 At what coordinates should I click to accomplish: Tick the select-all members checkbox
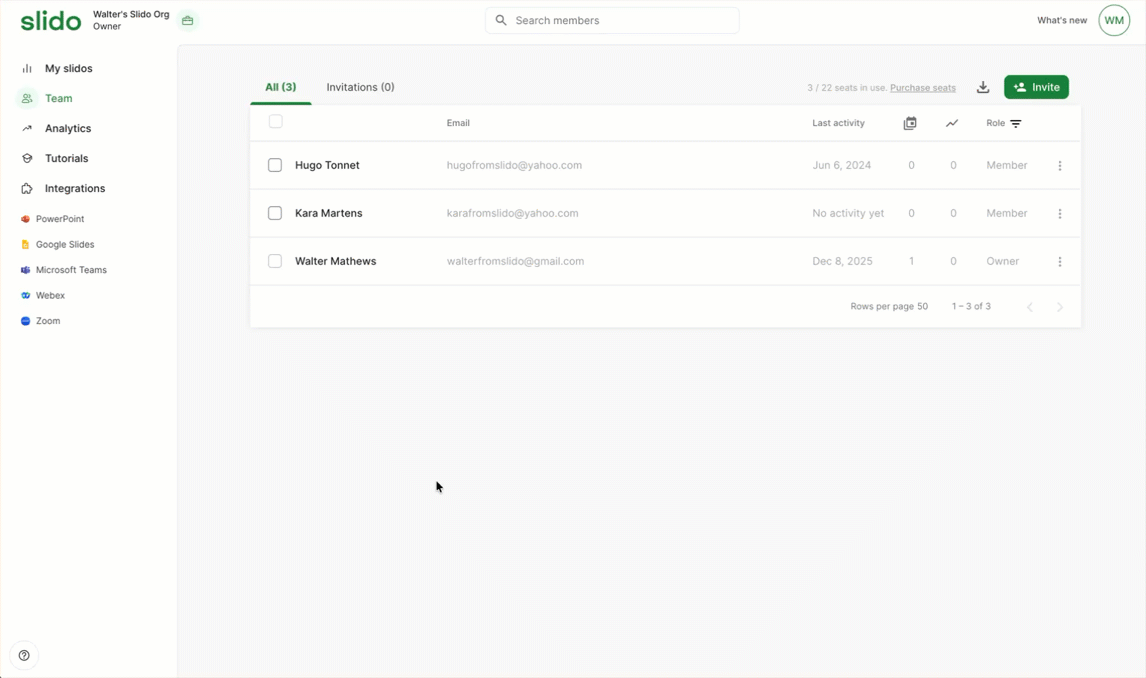(x=276, y=122)
